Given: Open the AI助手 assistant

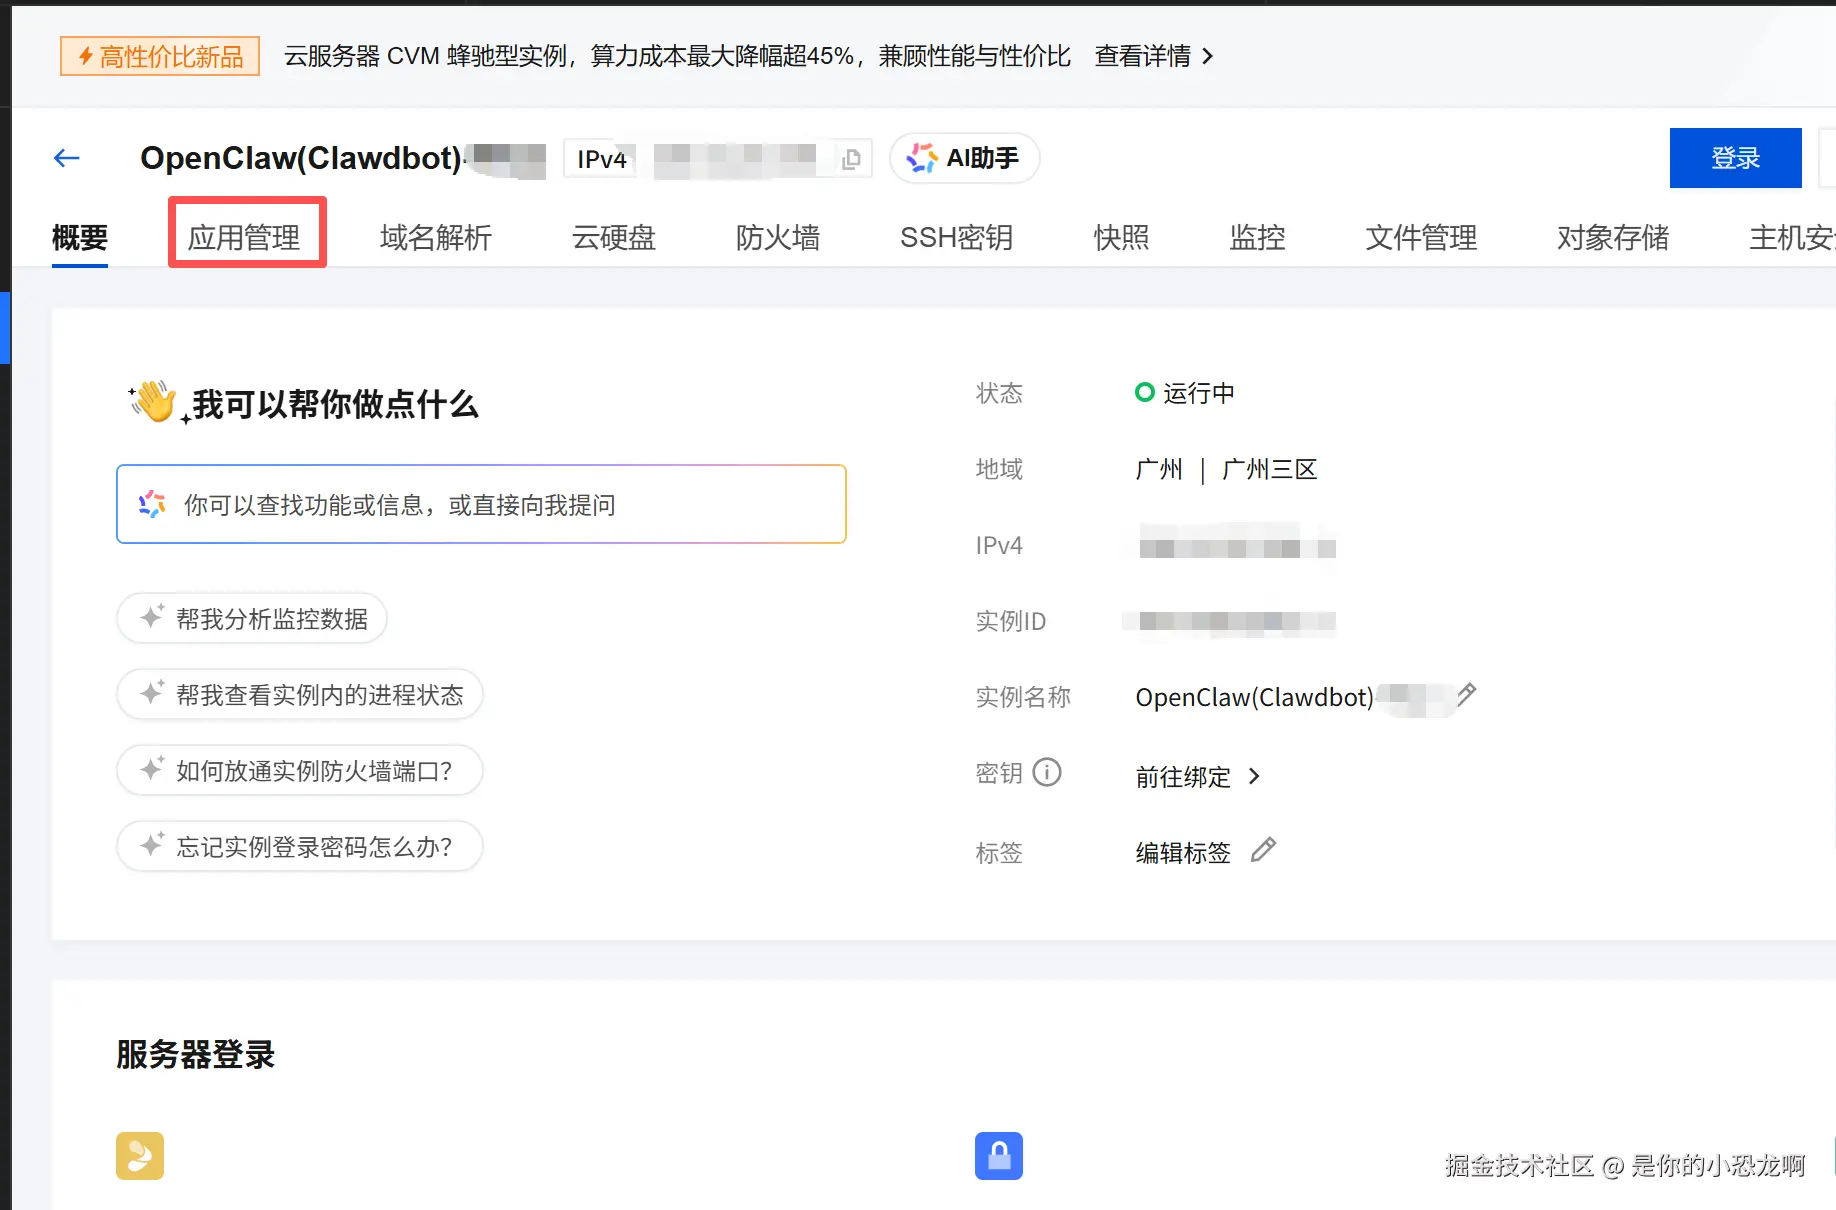Looking at the screenshot, I should 964,158.
